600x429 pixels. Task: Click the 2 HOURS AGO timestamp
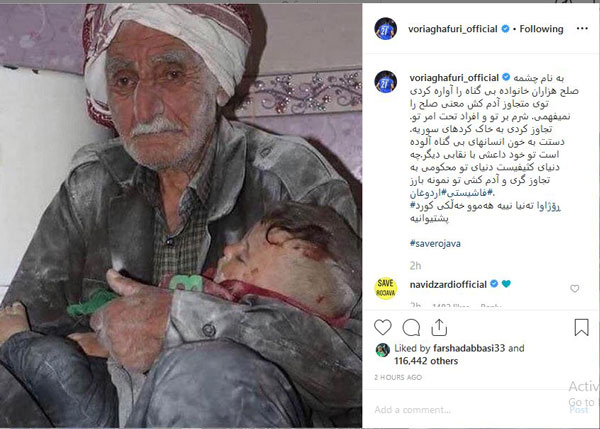pos(398,377)
